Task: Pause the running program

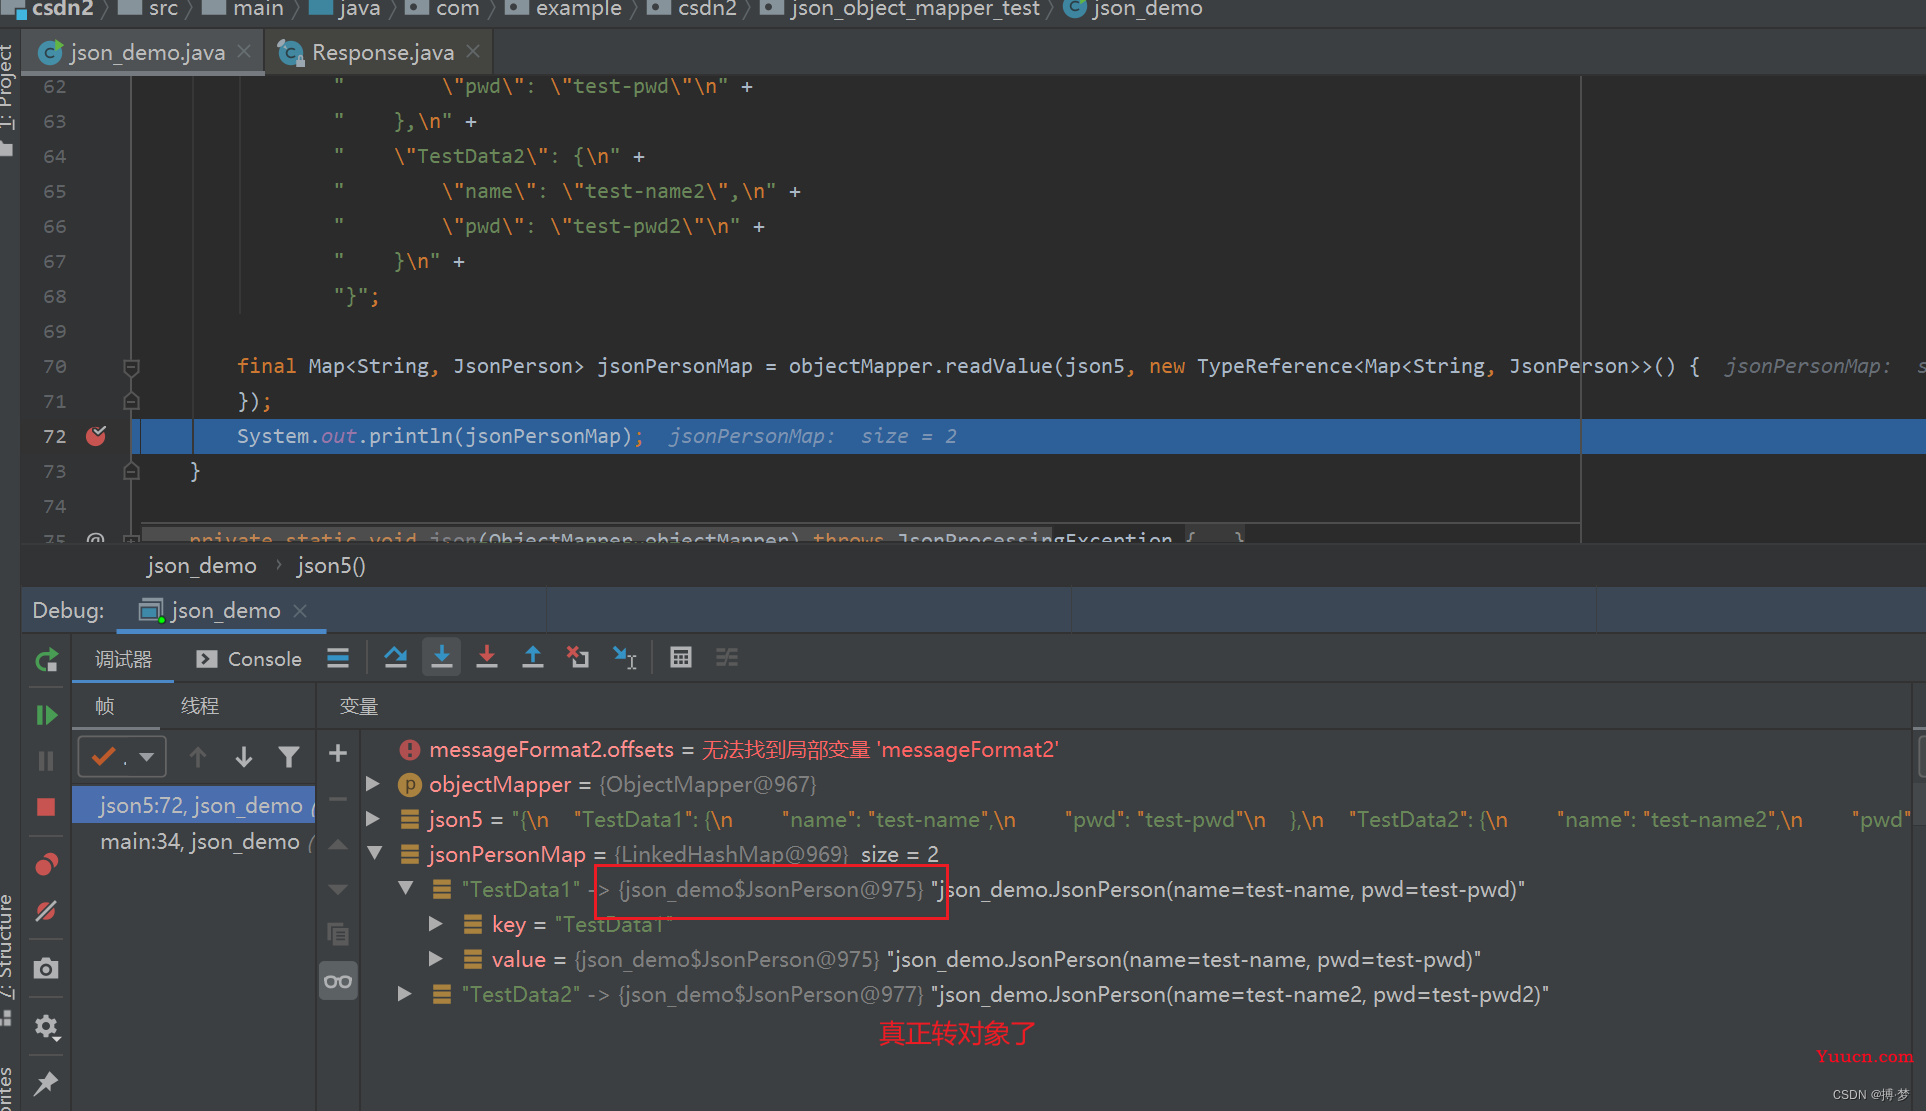Action: [46, 761]
